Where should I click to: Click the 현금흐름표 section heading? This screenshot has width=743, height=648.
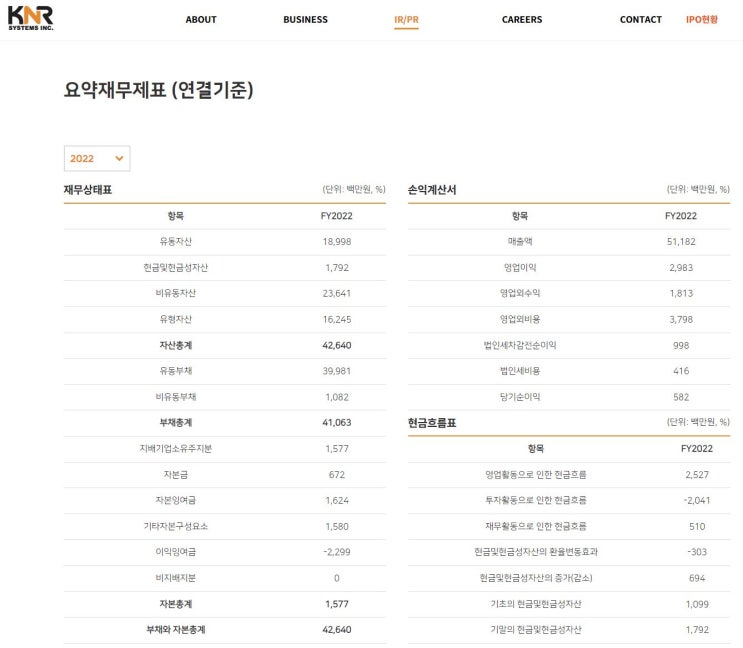tap(432, 423)
